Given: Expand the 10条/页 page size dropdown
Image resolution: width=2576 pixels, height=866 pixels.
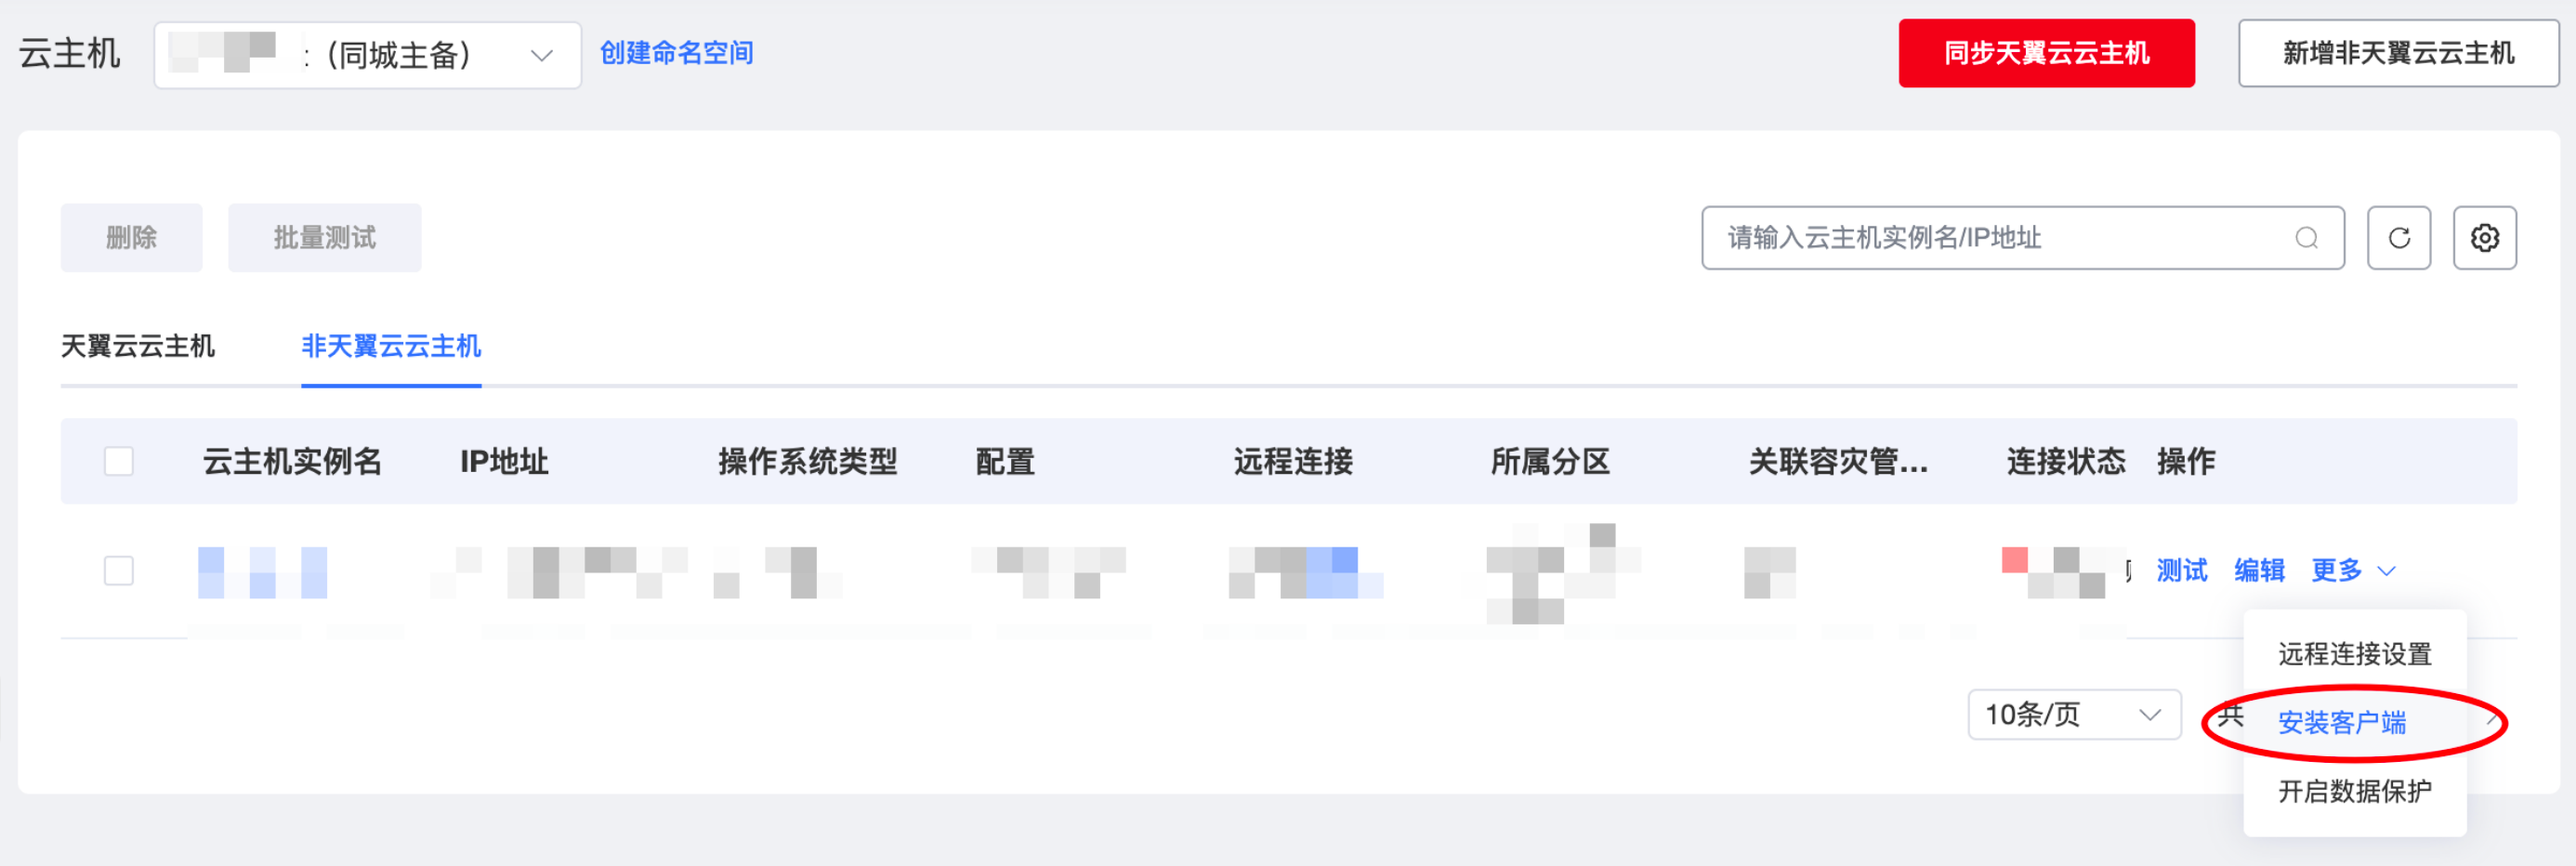Looking at the screenshot, I should [x=2073, y=714].
